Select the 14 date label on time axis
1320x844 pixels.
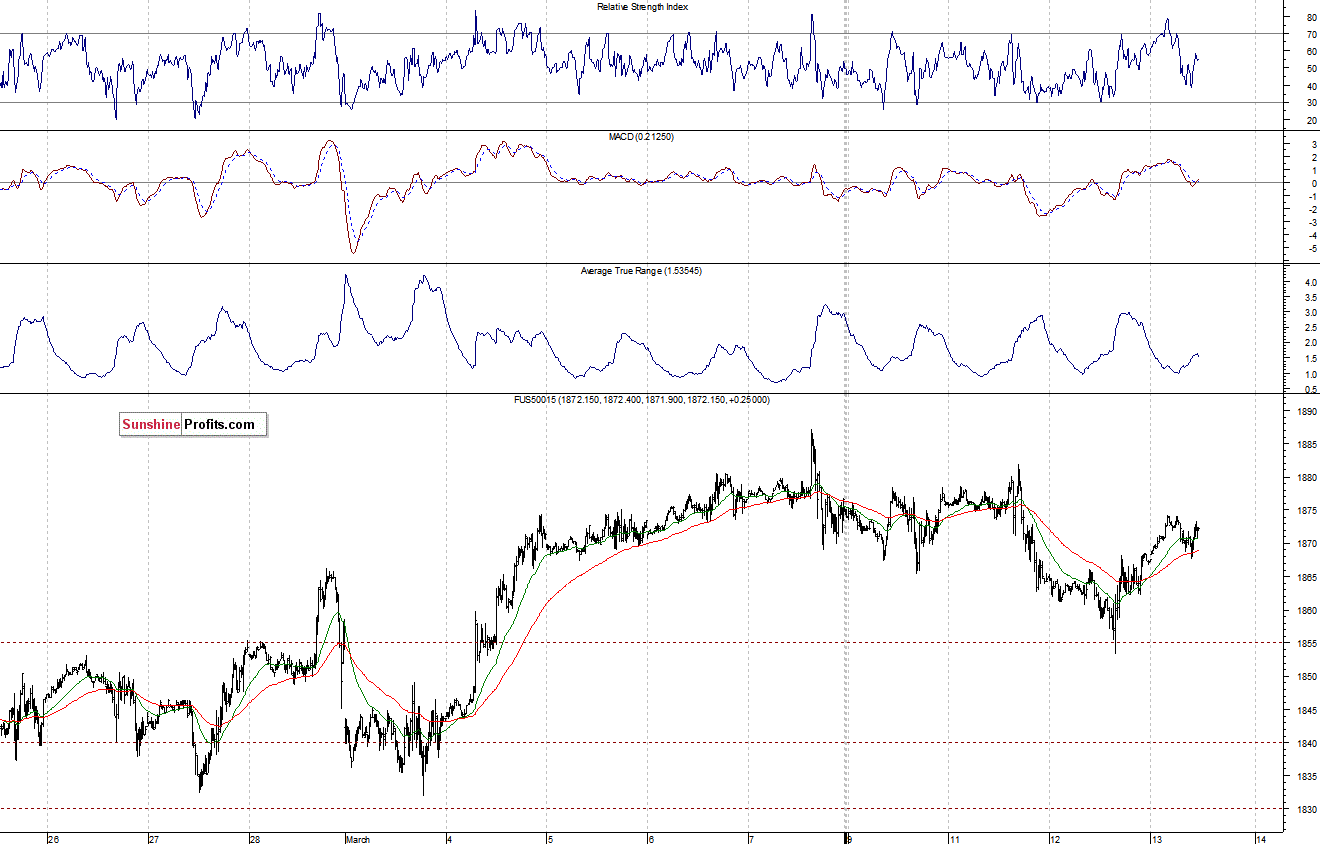point(1261,839)
